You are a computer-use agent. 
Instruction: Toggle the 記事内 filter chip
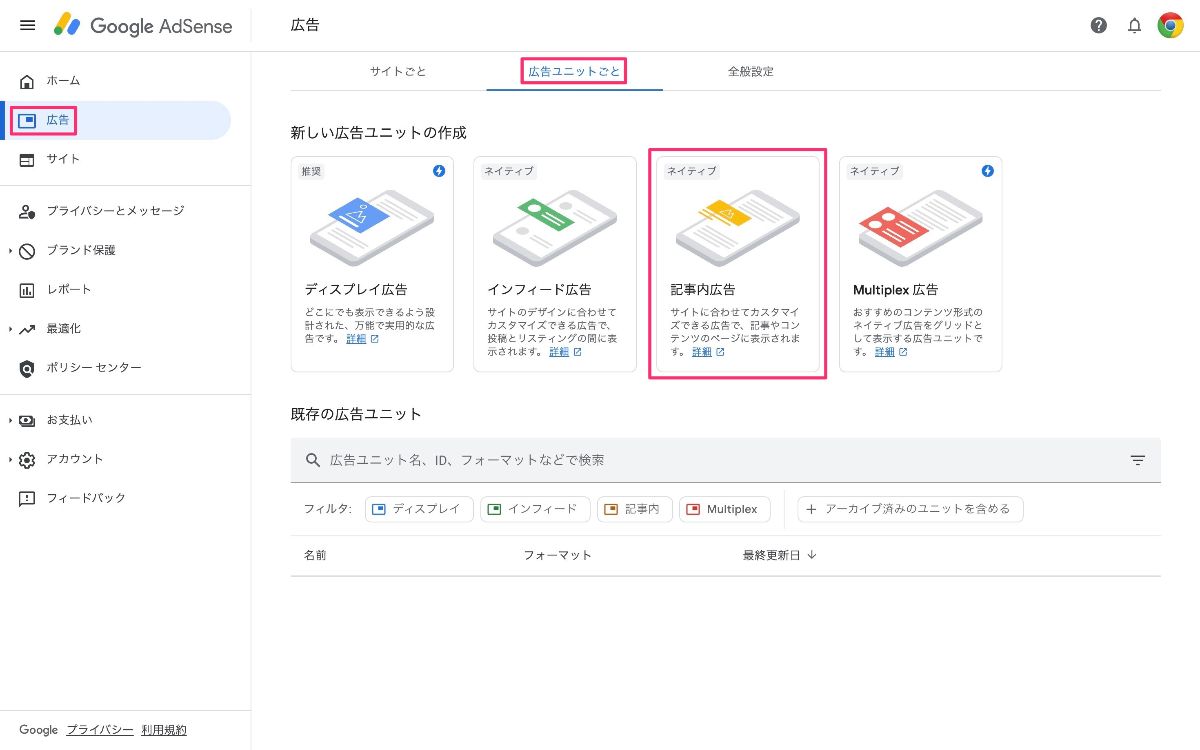pos(635,509)
